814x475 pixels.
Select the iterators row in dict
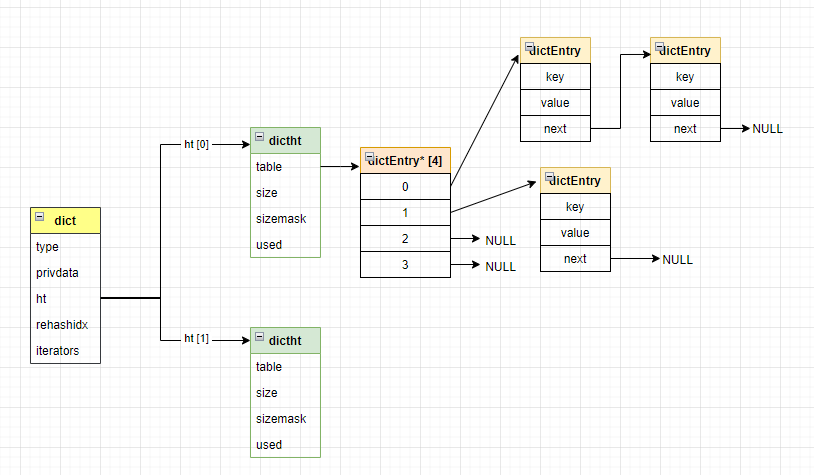pyautogui.click(x=65, y=351)
